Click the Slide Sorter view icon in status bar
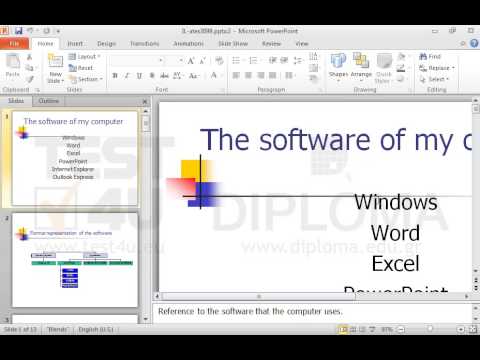 (x=353, y=329)
